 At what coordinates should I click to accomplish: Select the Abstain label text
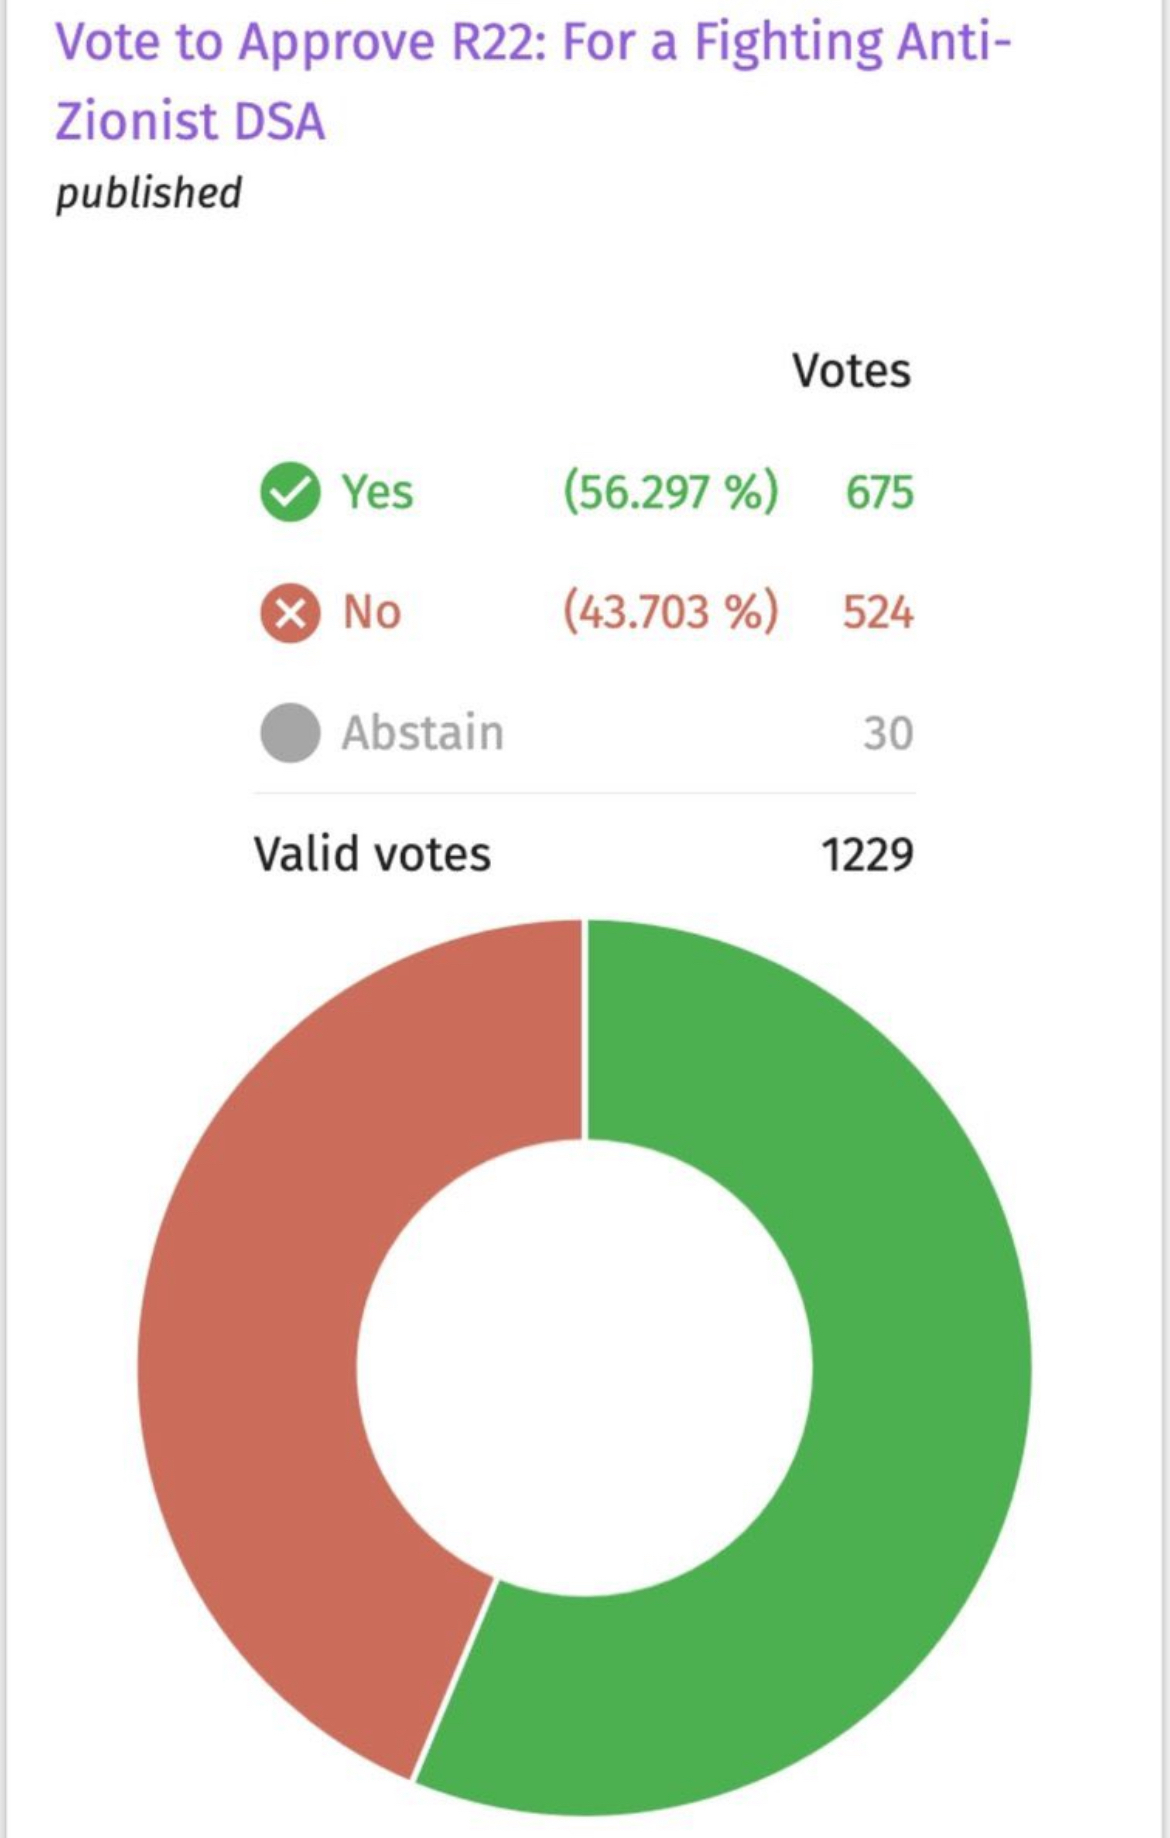422,733
